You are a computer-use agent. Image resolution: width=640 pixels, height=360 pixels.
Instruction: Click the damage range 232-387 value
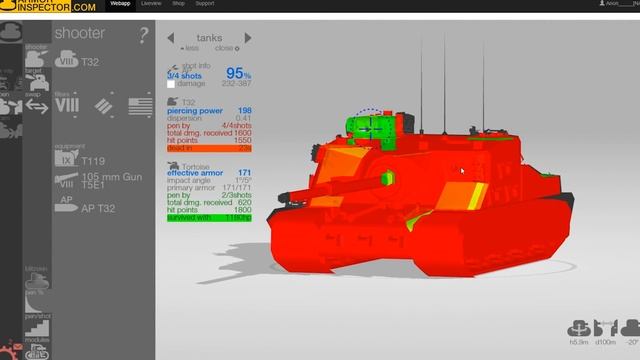pyautogui.click(x=236, y=83)
